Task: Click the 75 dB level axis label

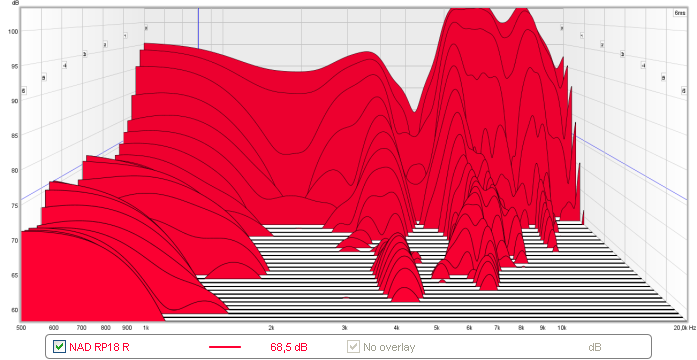Action: 14,205
